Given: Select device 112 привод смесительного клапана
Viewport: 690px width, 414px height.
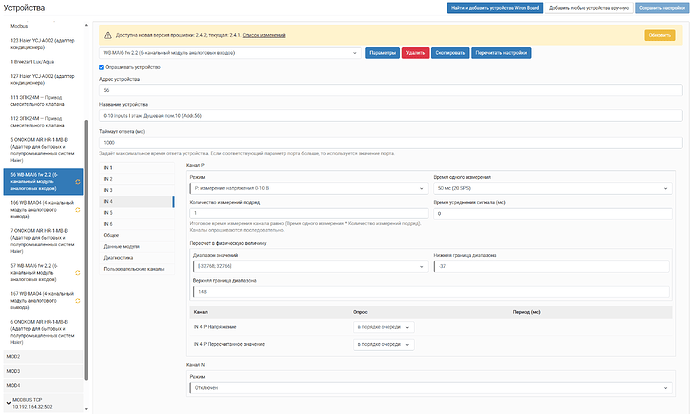Looking at the screenshot, I should (x=44, y=122).
